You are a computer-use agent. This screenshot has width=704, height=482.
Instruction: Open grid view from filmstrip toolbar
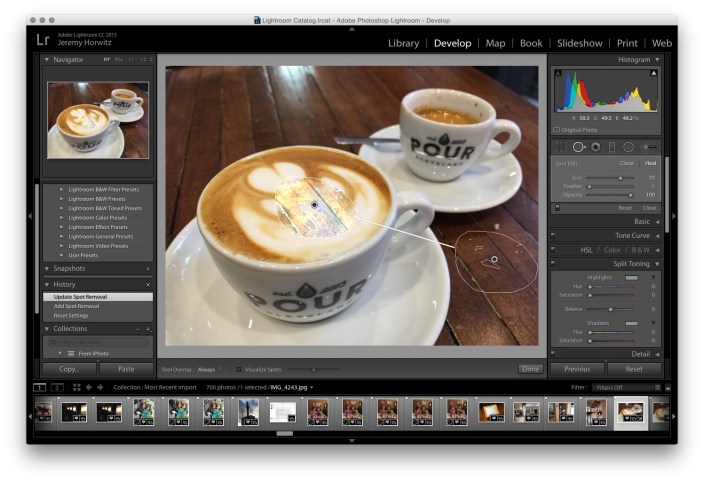pyautogui.click(x=77, y=386)
